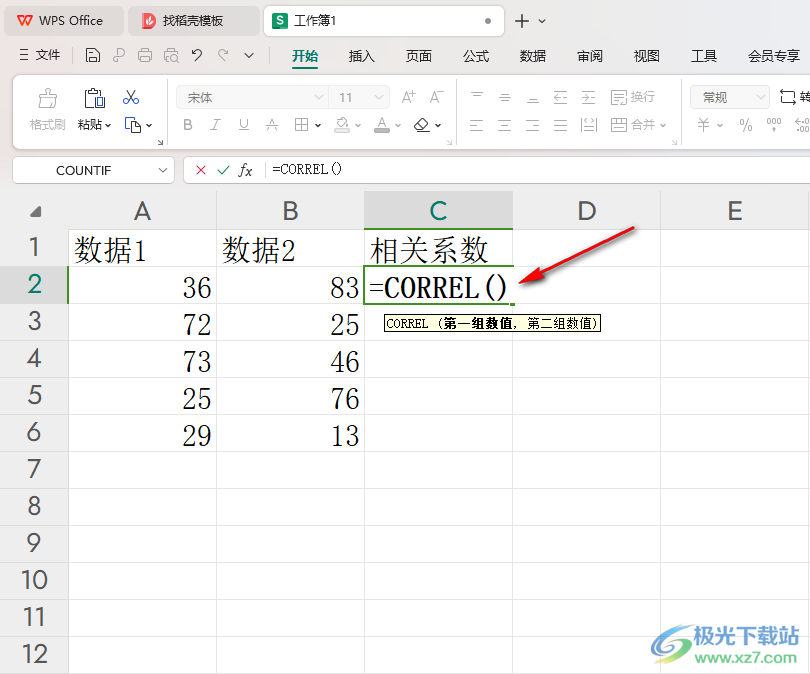Decrease font size with A- icon
The image size is (810, 674).
click(x=437, y=97)
